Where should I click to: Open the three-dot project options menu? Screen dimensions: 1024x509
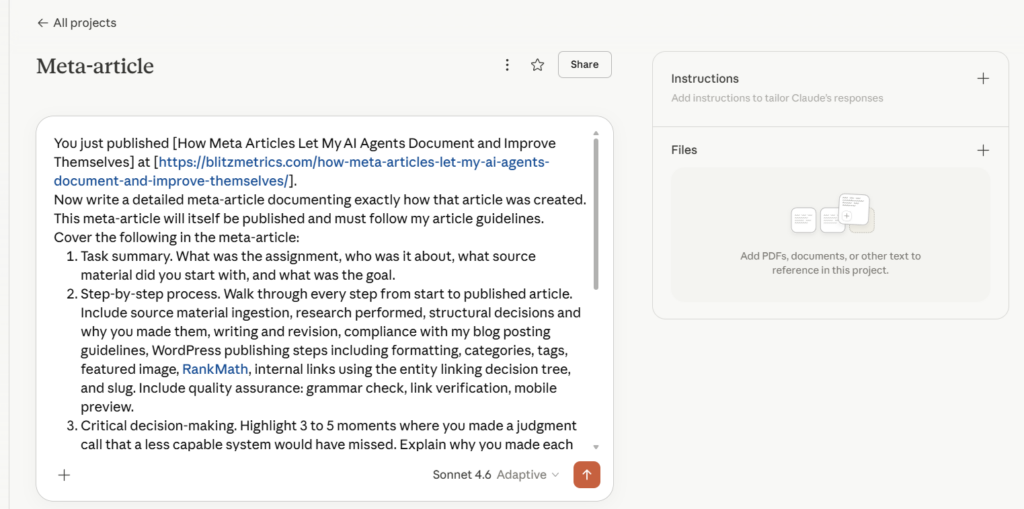507,65
